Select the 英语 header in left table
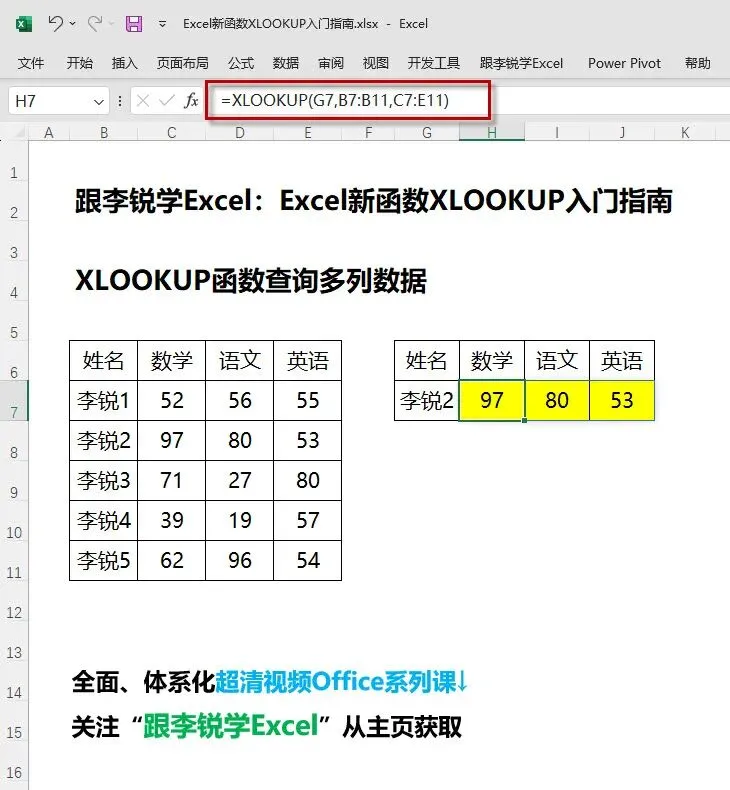Viewport: 730px width, 790px height. [x=307, y=360]
